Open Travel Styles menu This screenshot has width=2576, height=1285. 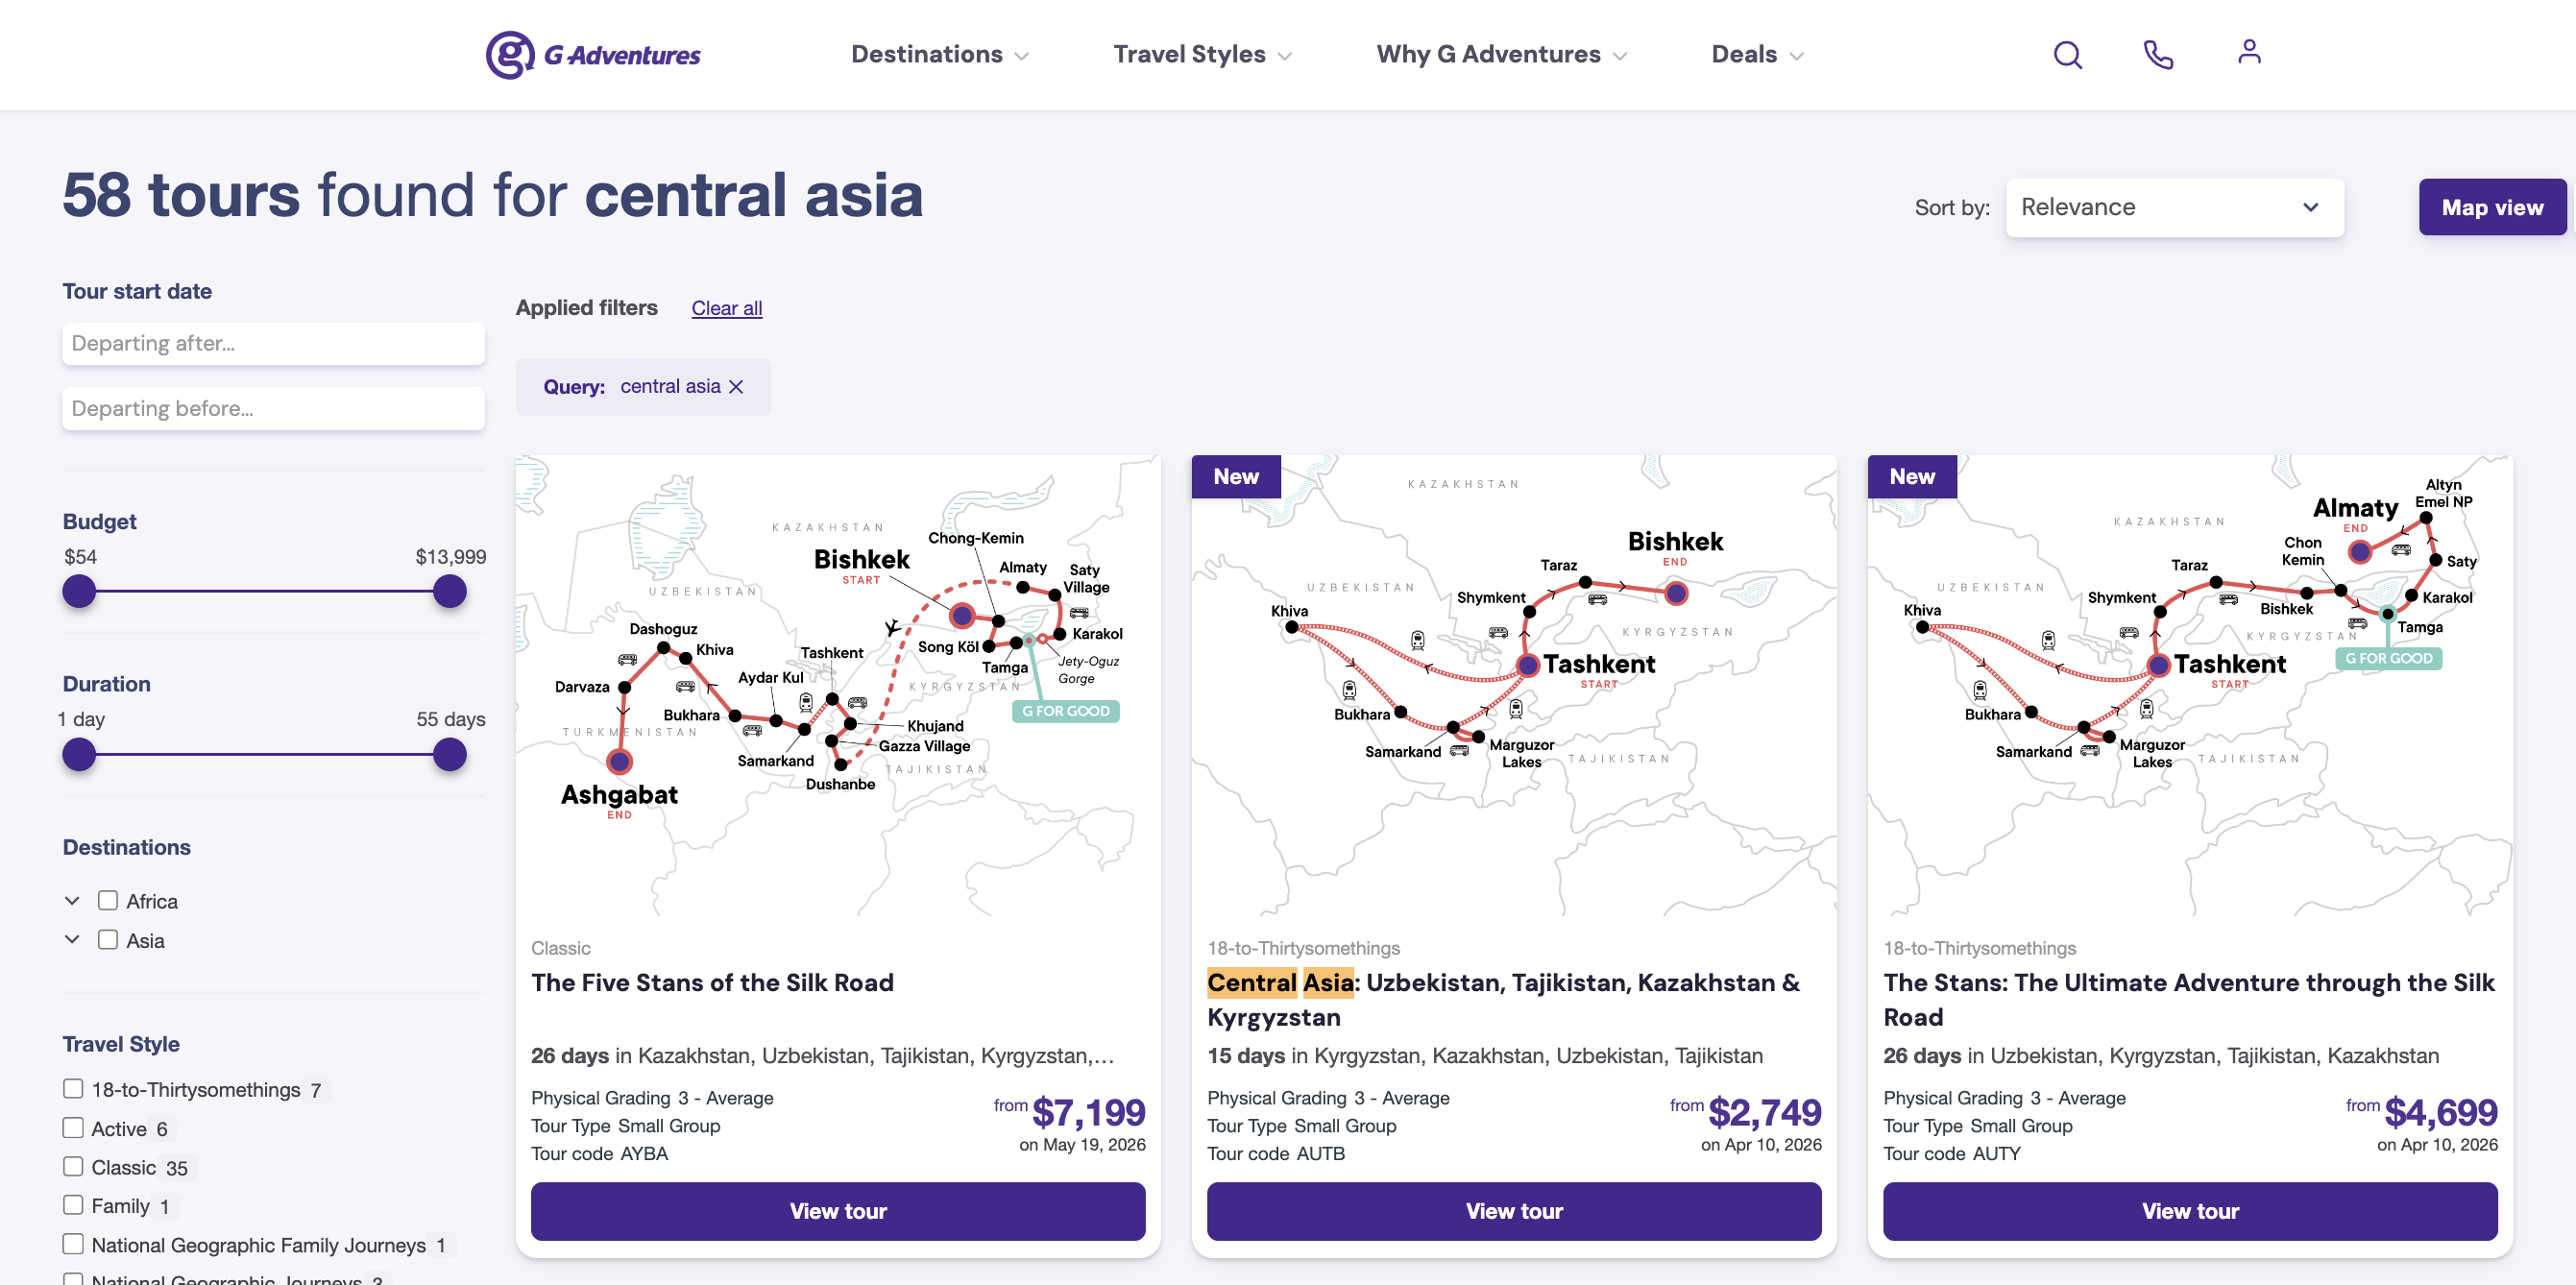tap(1202, 54)
